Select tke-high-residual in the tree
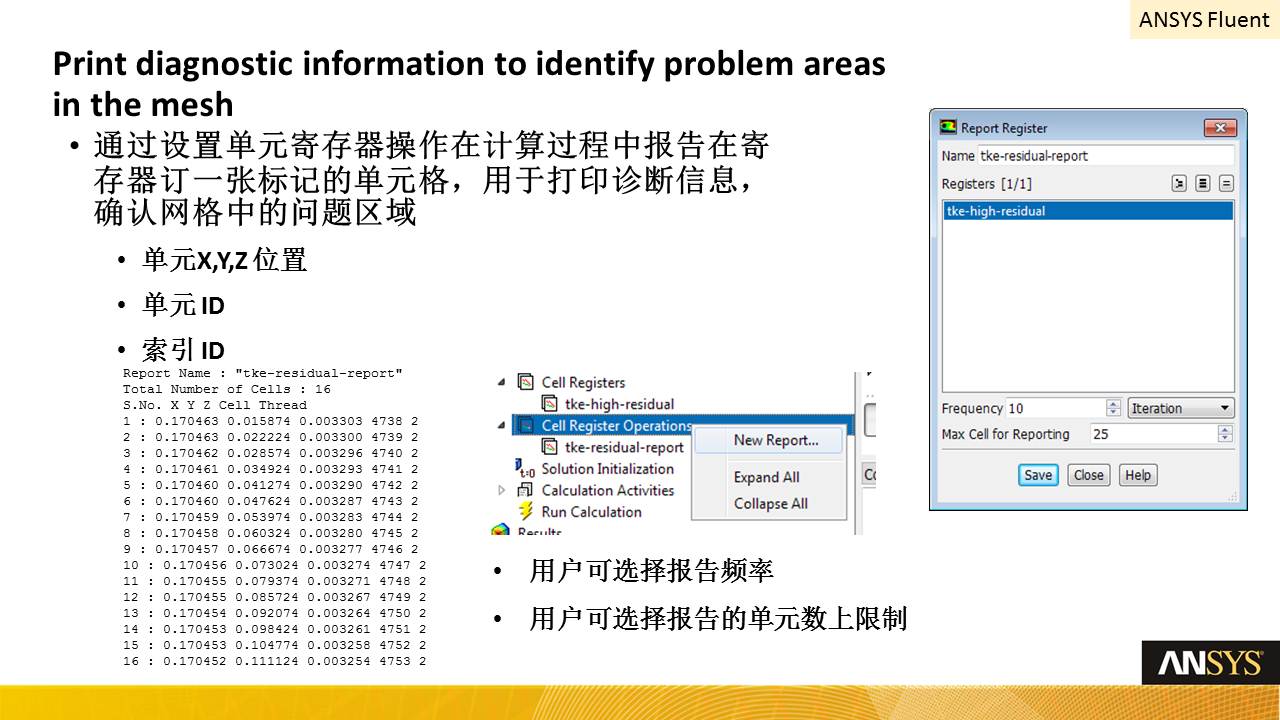Screen dimensions: 1280x720 pyautogui.click(x=620, y=404)
